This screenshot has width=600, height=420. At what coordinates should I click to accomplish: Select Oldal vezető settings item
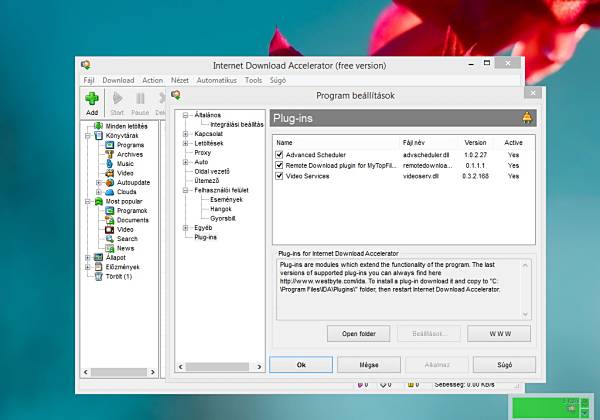[212, 171]
